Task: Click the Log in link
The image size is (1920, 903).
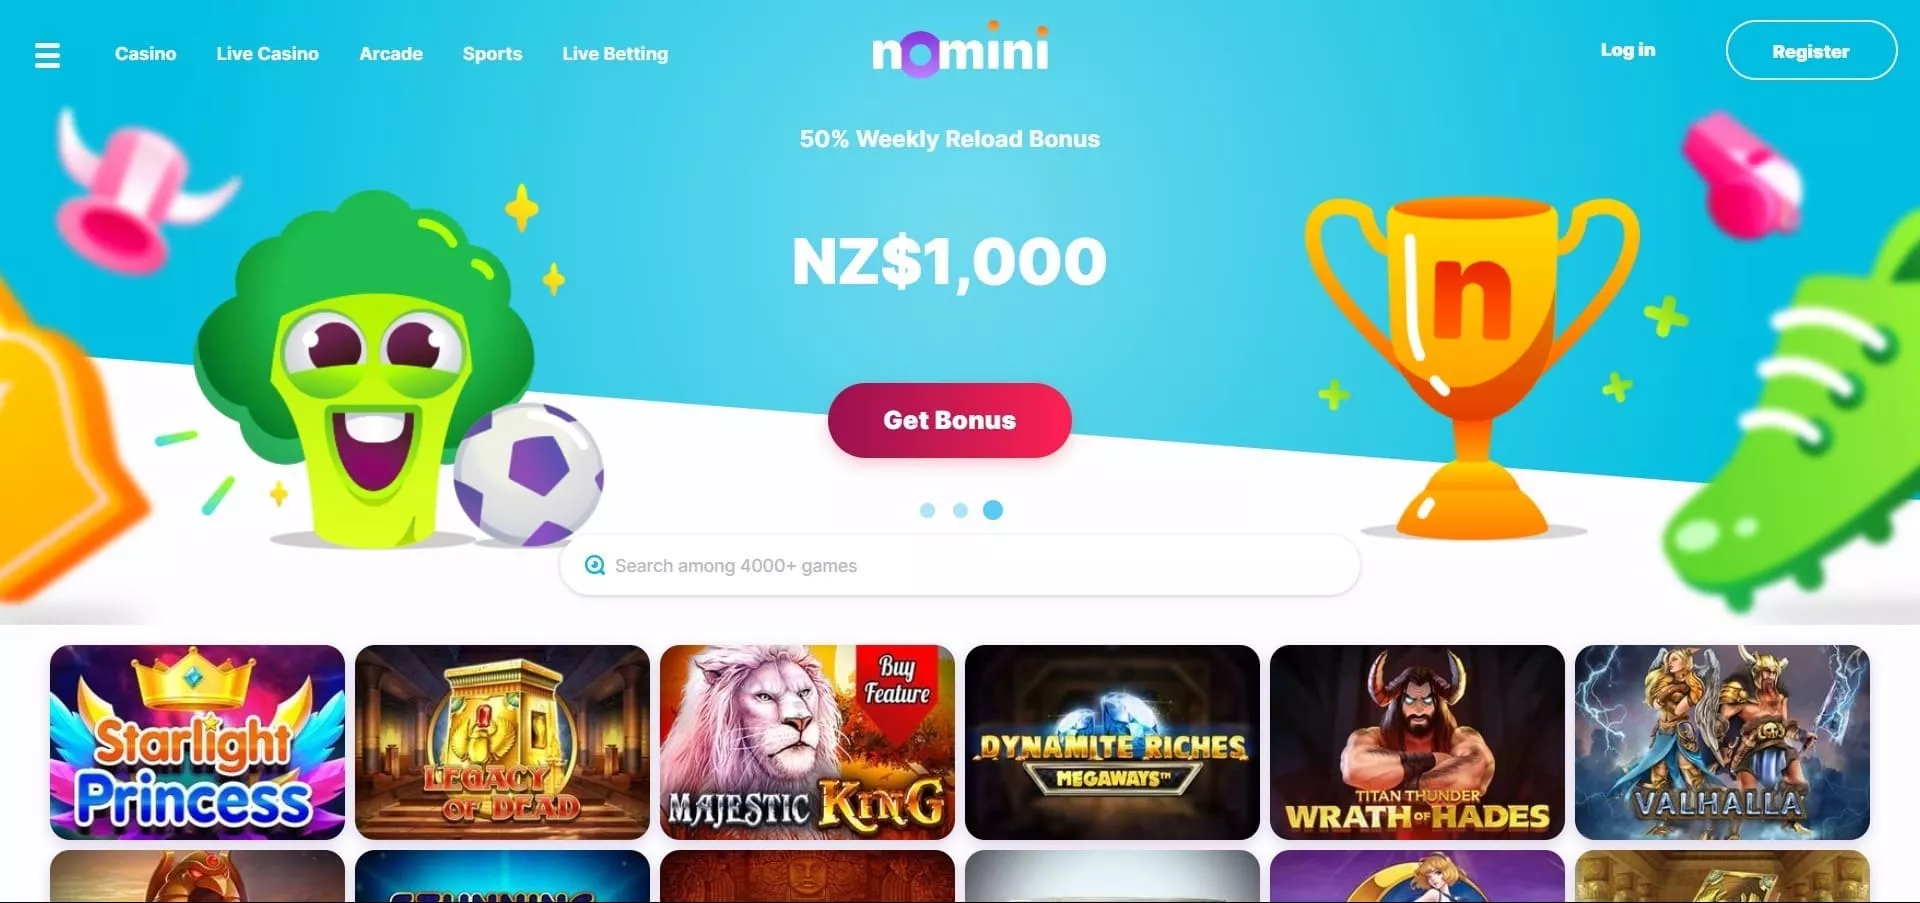Action: (x=1628, y=50)
